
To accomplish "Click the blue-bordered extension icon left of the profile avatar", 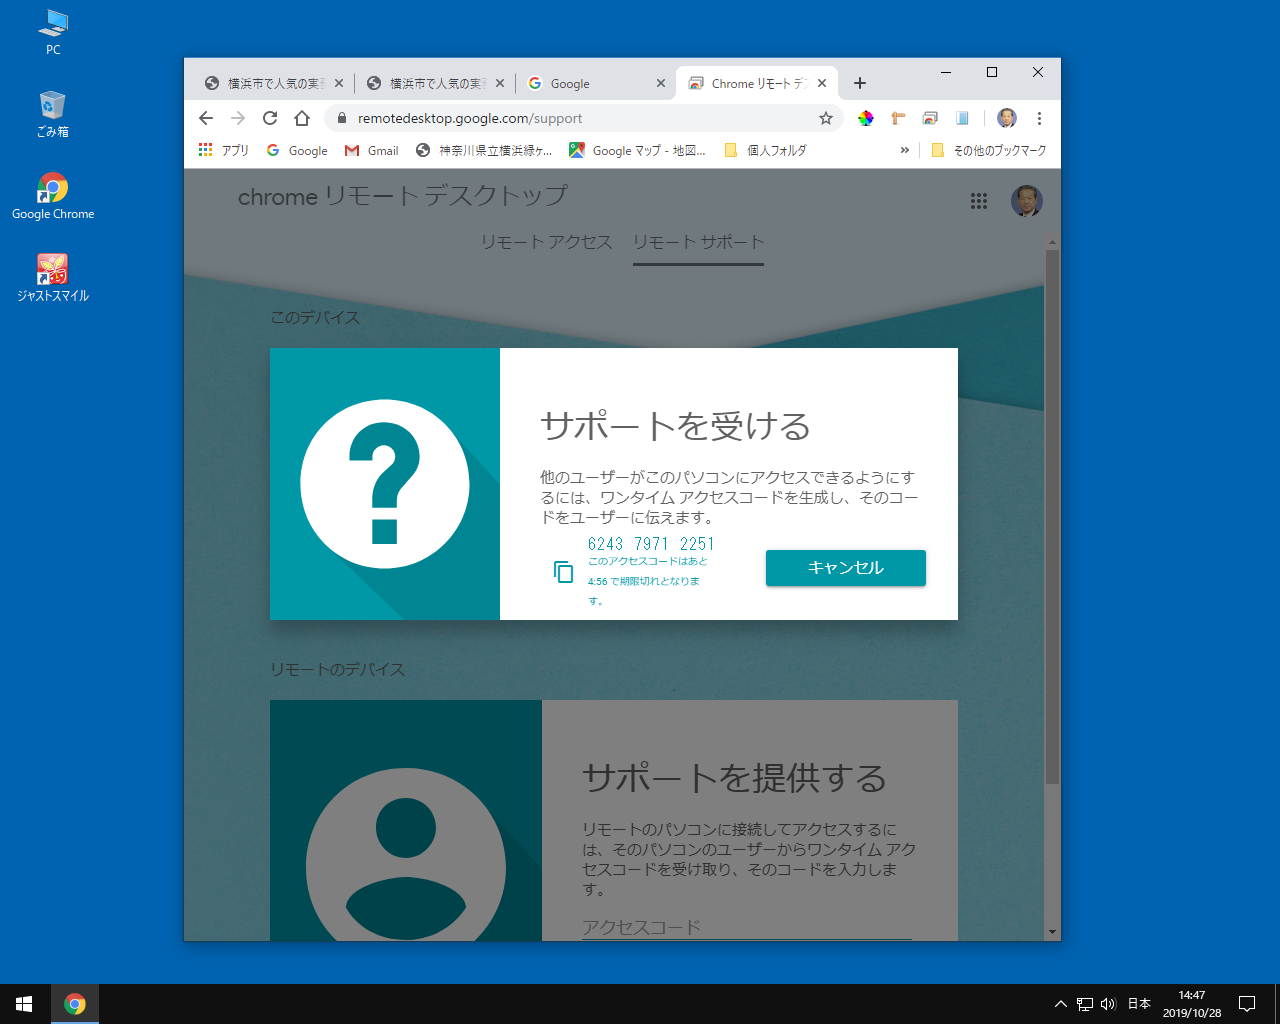I will [962, 118].
